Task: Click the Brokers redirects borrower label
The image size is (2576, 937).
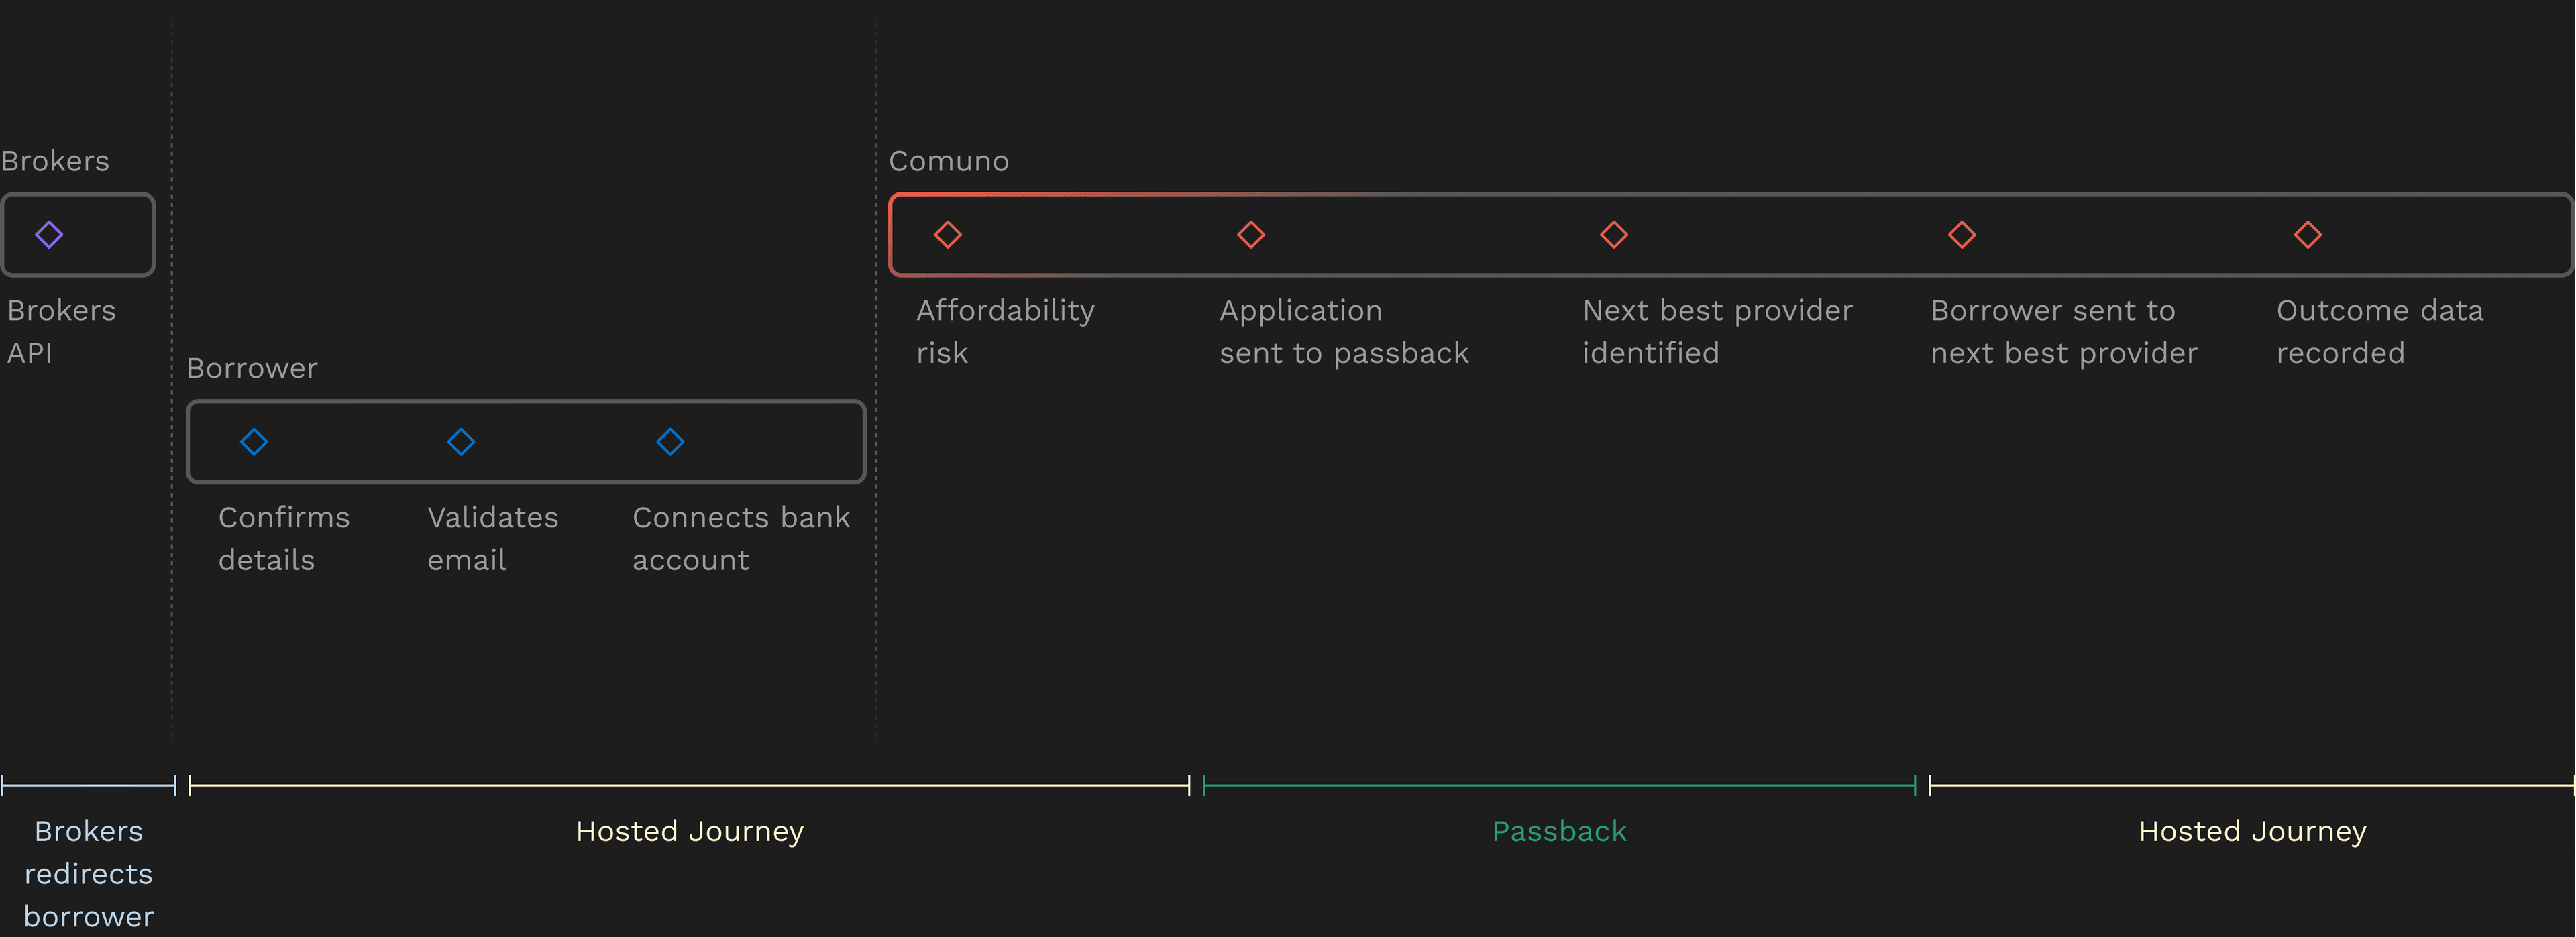Action: [x=88, y=873]
